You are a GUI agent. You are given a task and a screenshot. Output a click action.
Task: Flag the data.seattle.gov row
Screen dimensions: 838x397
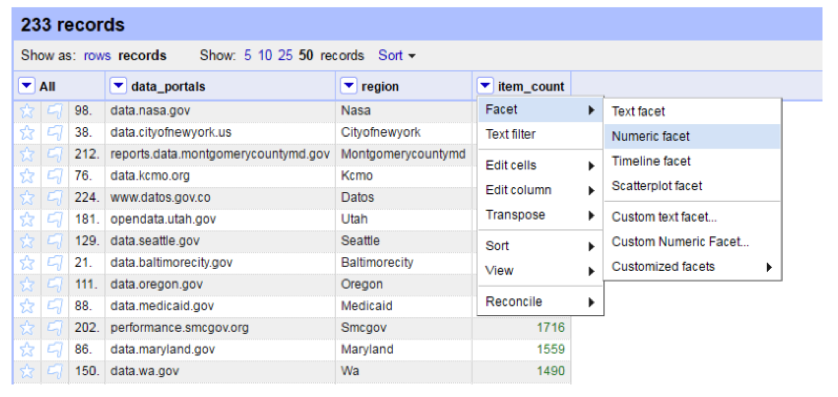[55, 241]
